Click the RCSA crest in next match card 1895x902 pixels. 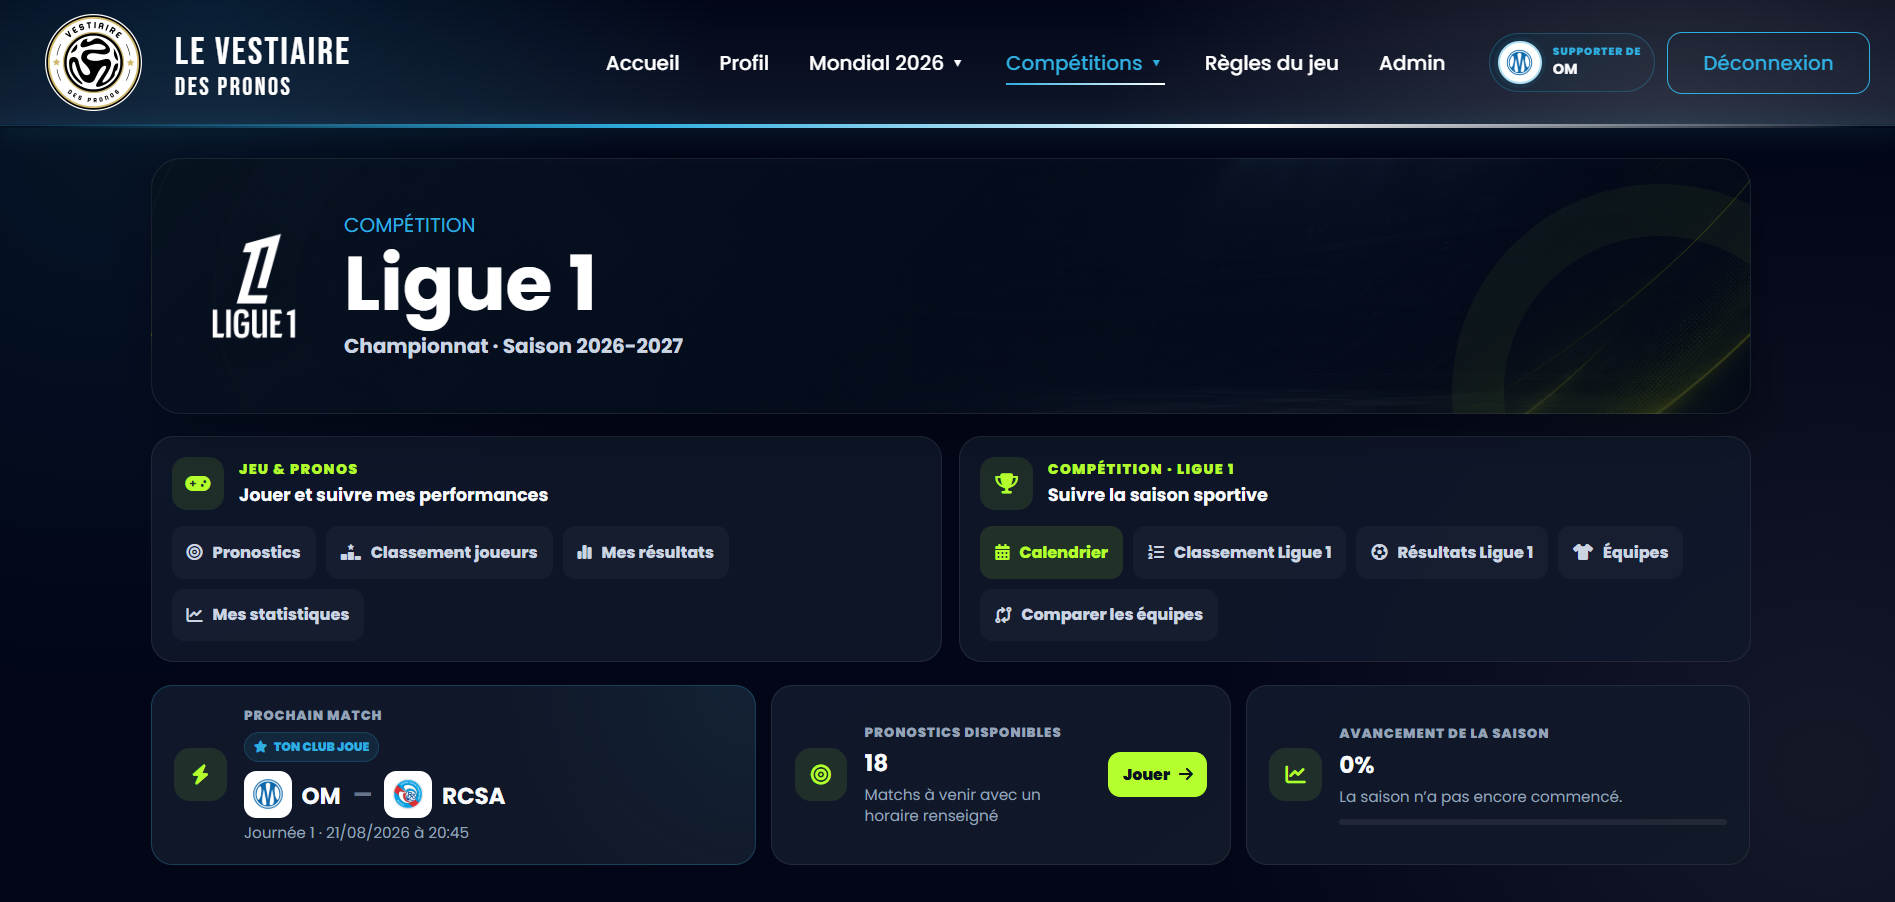point(408,795)
